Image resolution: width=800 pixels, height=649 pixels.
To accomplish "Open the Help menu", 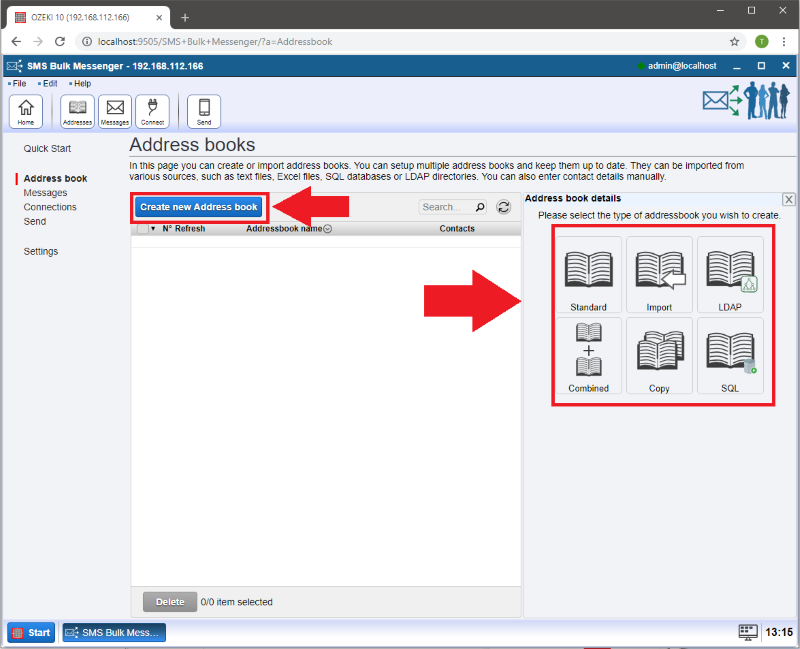I will coord(81,84).
